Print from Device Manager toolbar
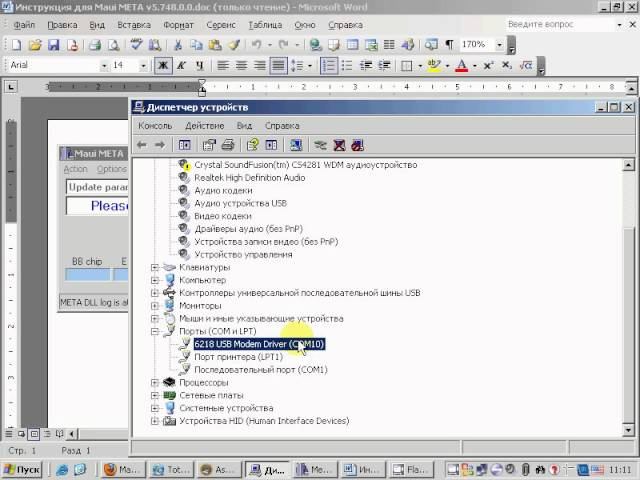640x480 pixels. pos(228,145)
